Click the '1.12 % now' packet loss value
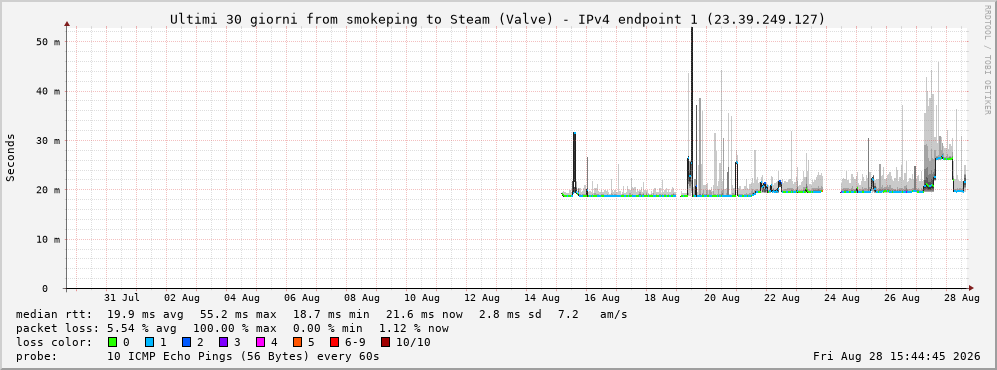 click(x=414, y=329)
